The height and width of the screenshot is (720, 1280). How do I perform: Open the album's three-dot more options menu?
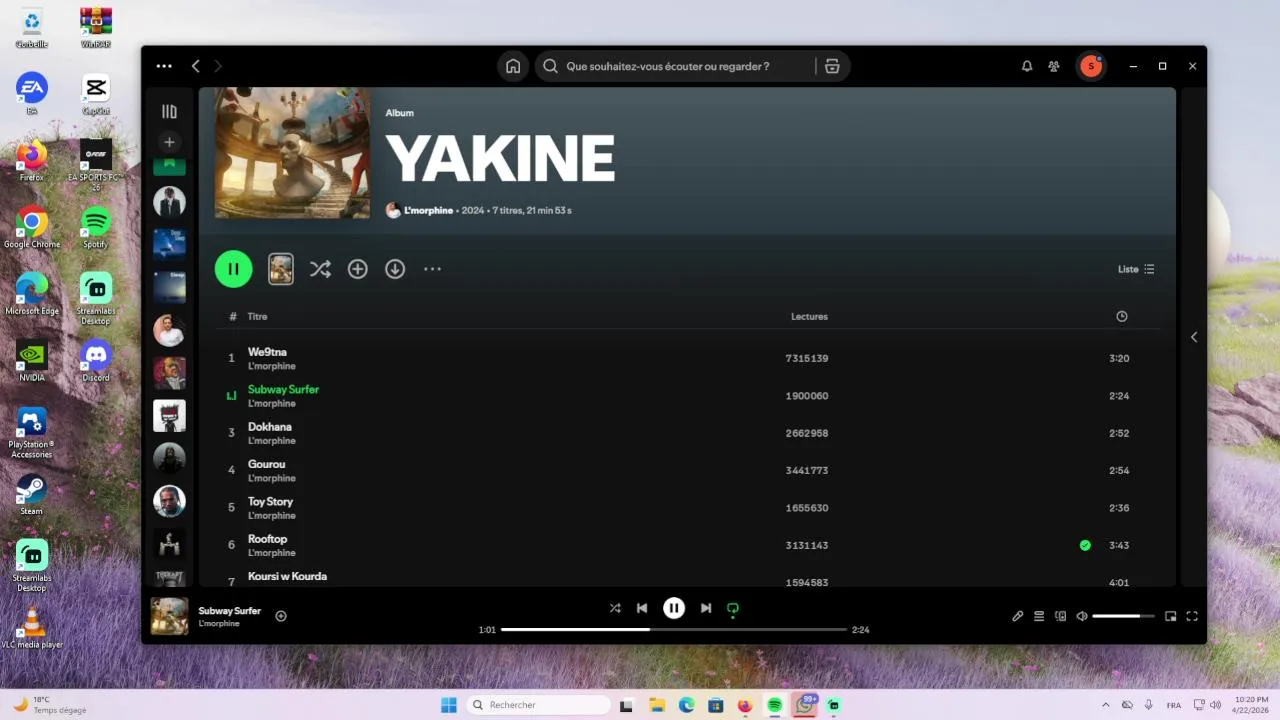click(432, 269)
